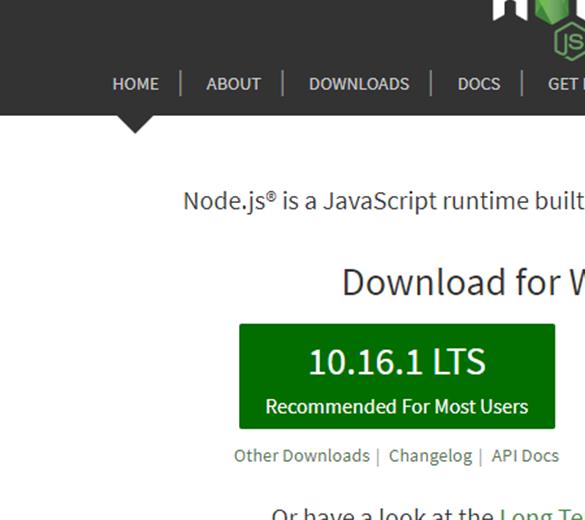Open the Other Downloads link

[302, 456]
